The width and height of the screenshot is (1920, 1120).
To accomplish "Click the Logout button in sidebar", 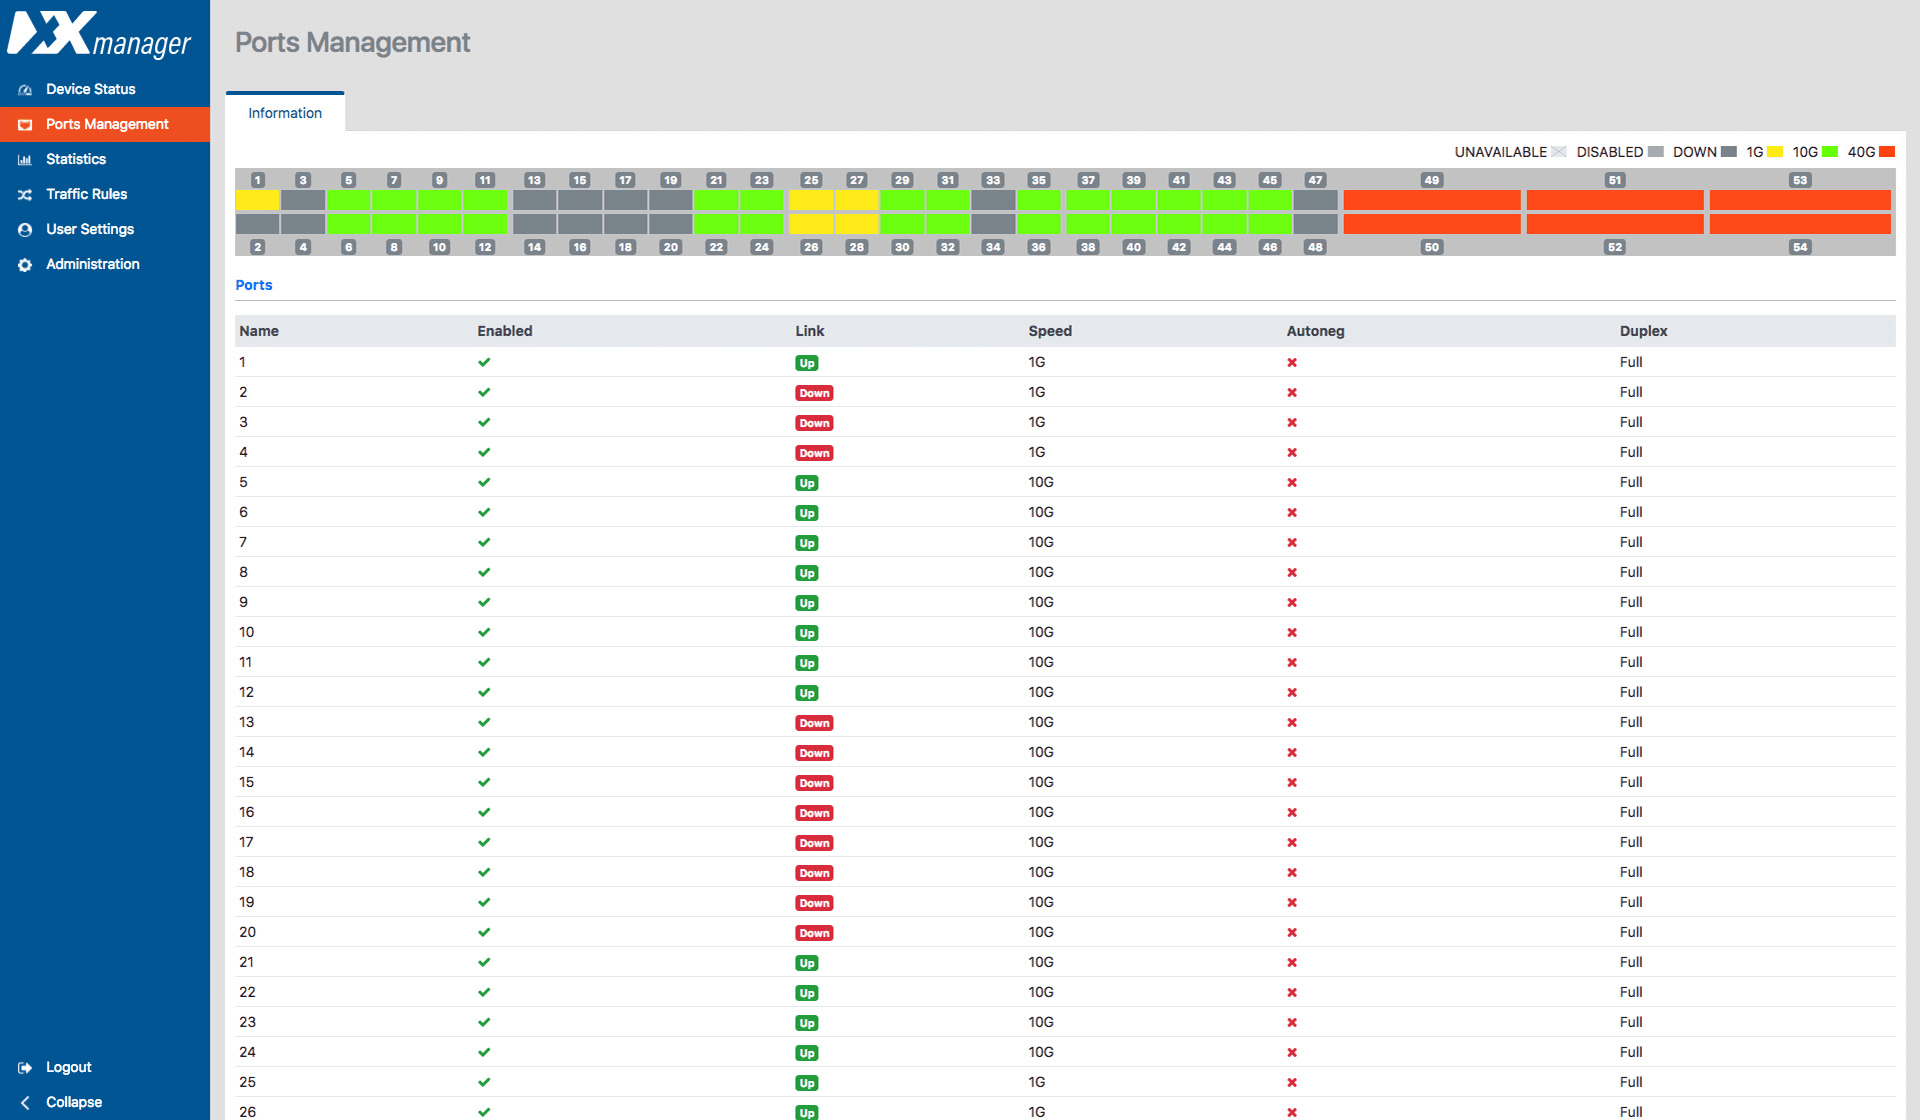I will [68, 1067].
